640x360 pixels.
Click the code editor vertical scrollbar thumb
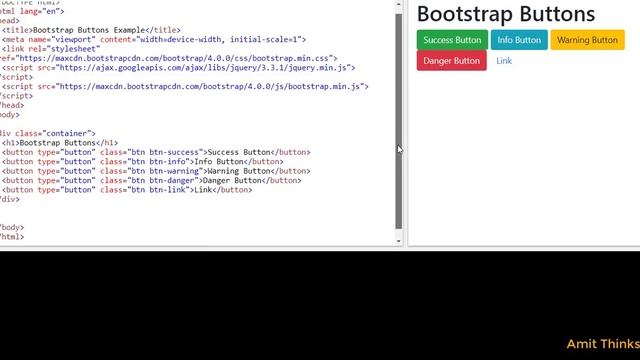[399, 121]
